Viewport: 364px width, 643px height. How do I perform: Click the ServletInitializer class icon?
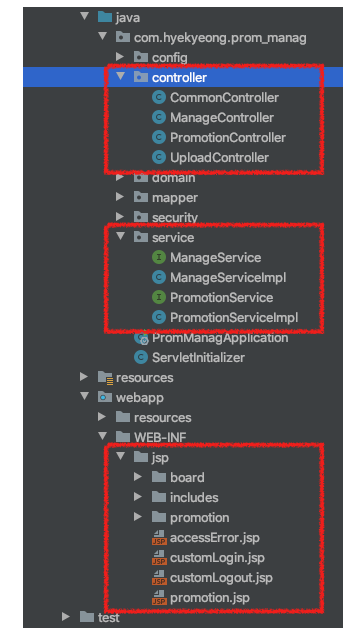point(141,358)
